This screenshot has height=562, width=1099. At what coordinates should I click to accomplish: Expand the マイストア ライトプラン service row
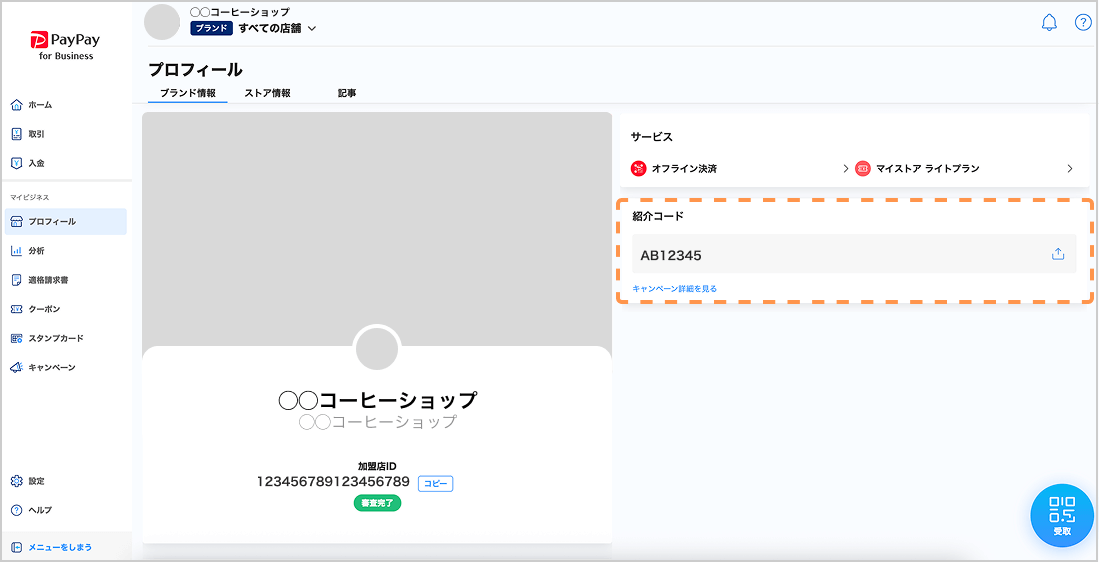[964, 169]
